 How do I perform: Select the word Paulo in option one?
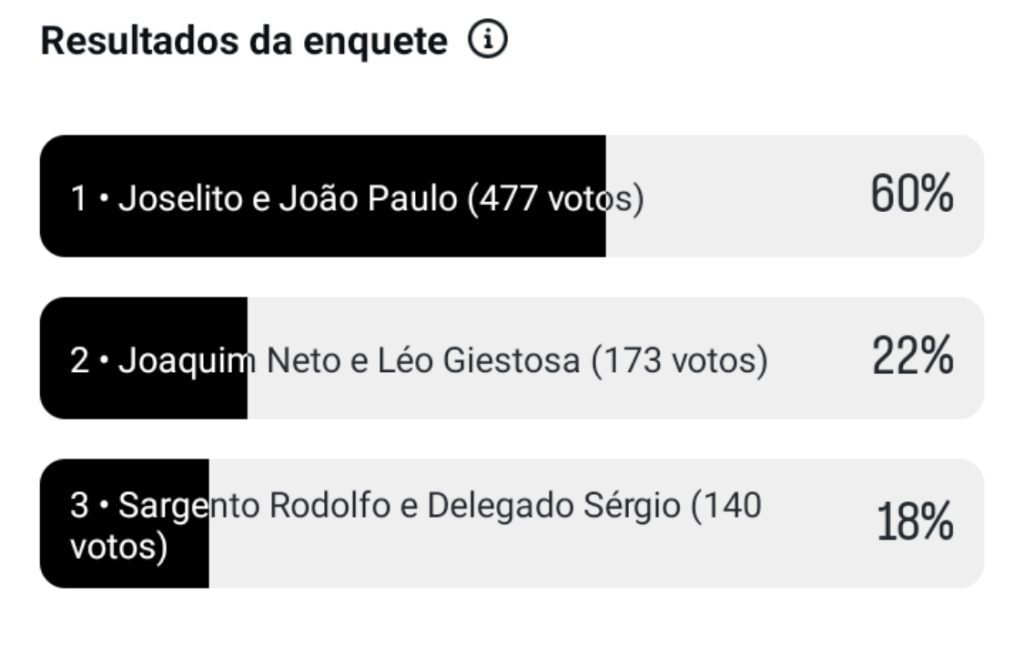[412, 198]
